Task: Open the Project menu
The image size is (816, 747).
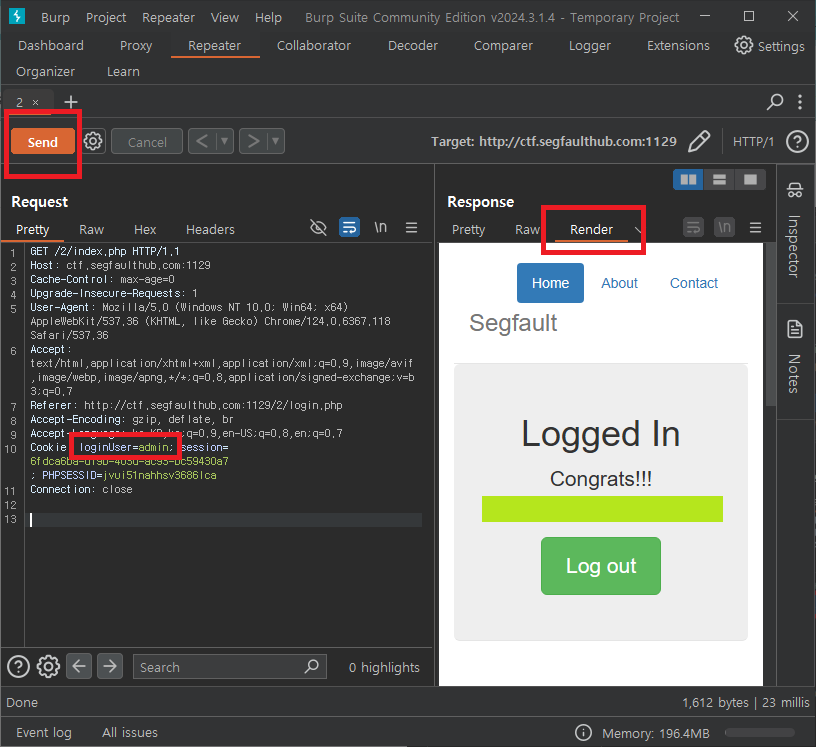Action: [105, 17]
